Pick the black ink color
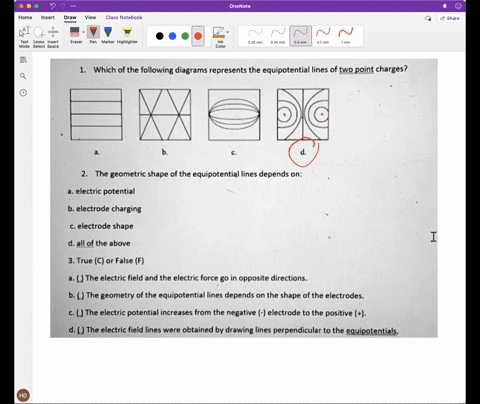Viewport: 480px width, 404px height. [x=160, y=36]
